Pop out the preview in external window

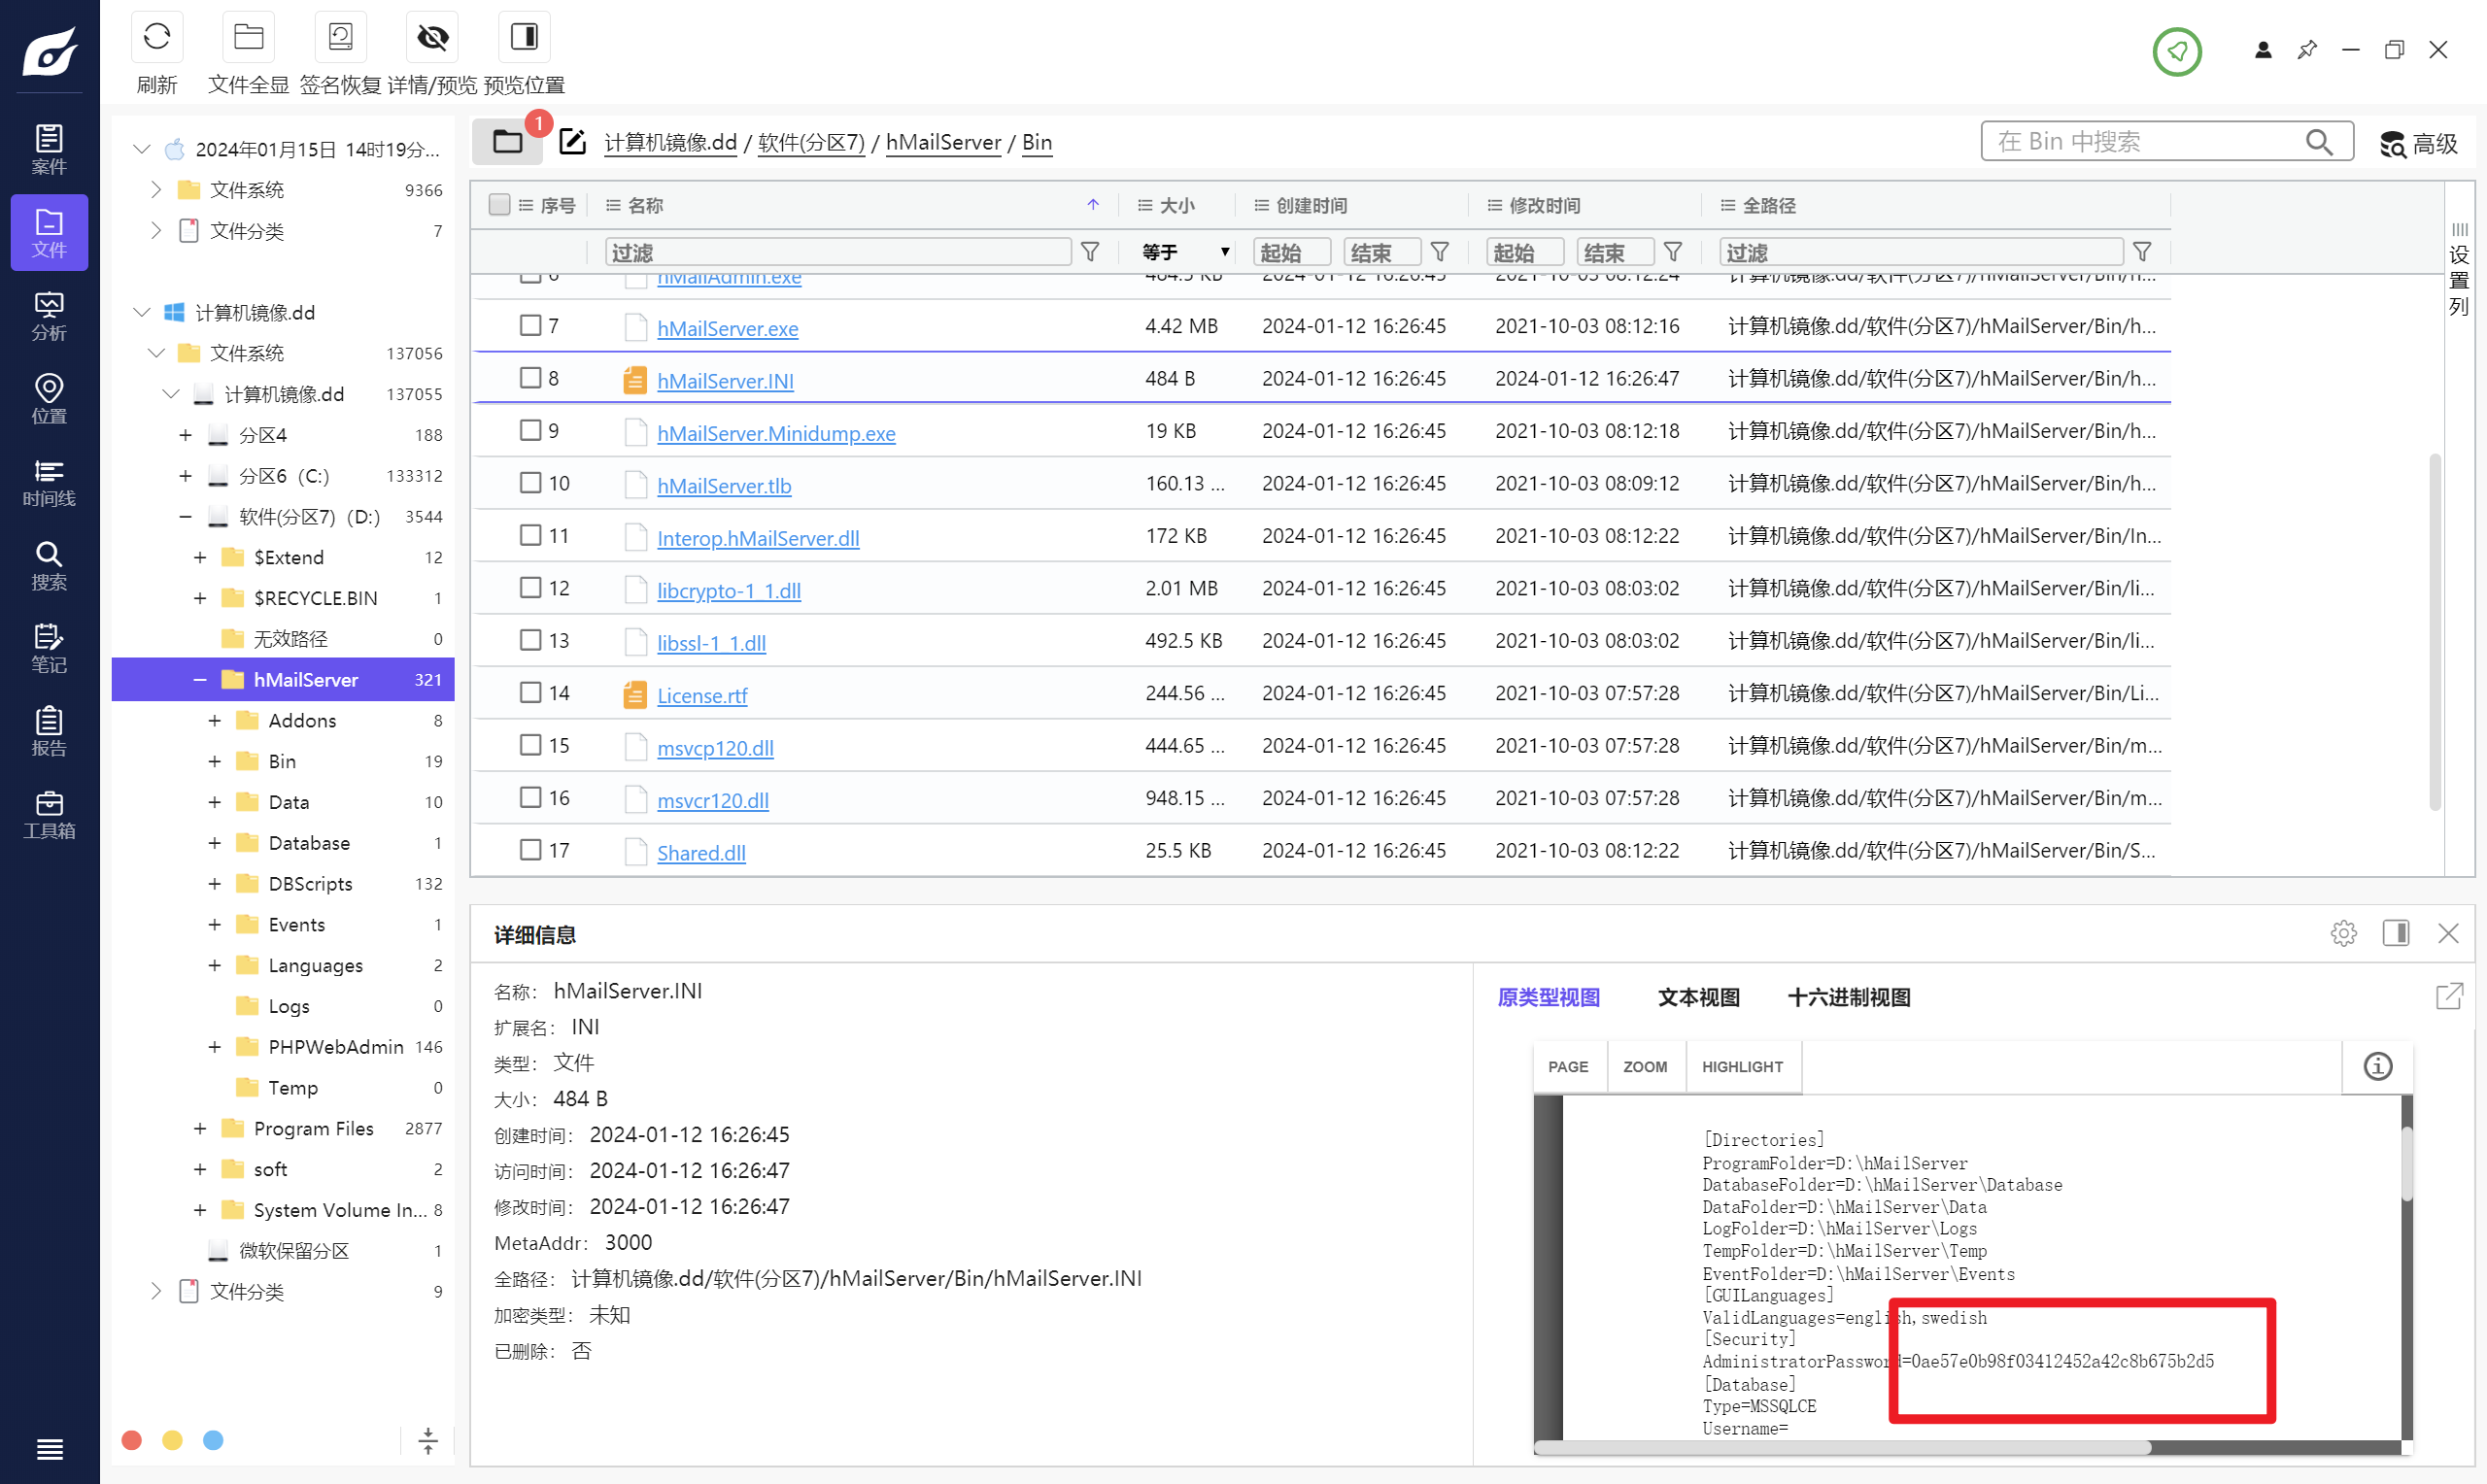(2448, 996)
